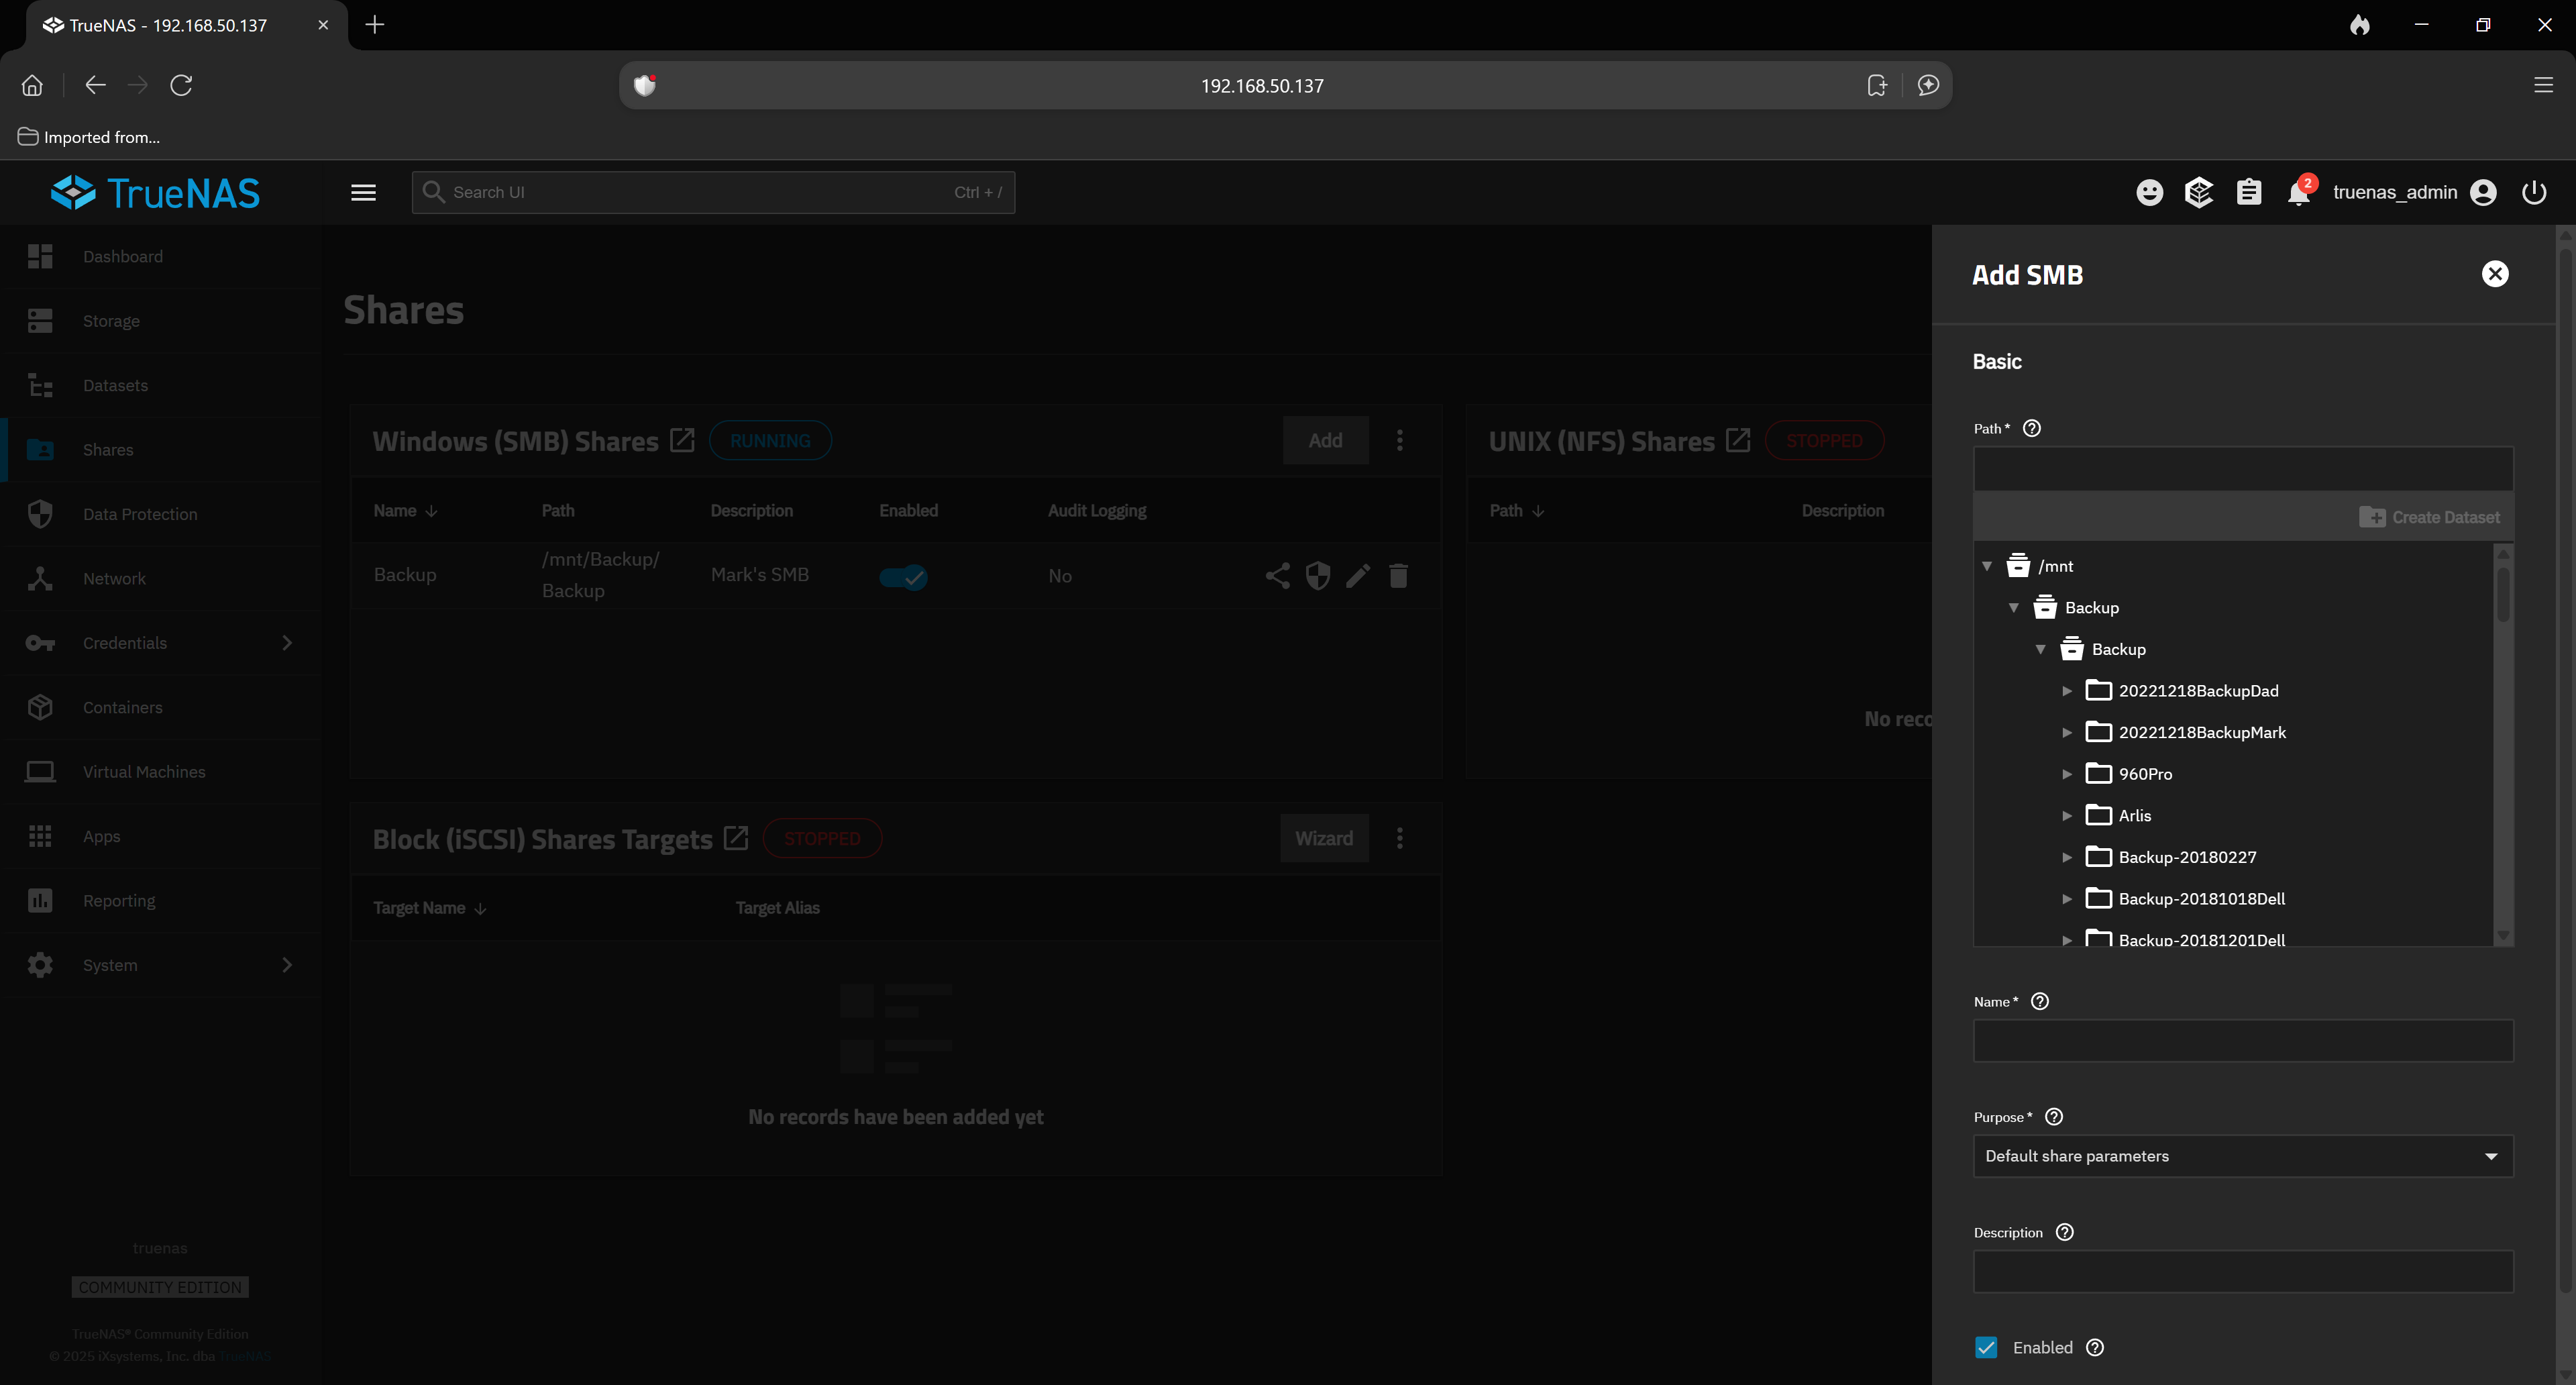This screenshot has height=1385, width=2576.
Task: Click the Path input field
Action: (2243, 468)
